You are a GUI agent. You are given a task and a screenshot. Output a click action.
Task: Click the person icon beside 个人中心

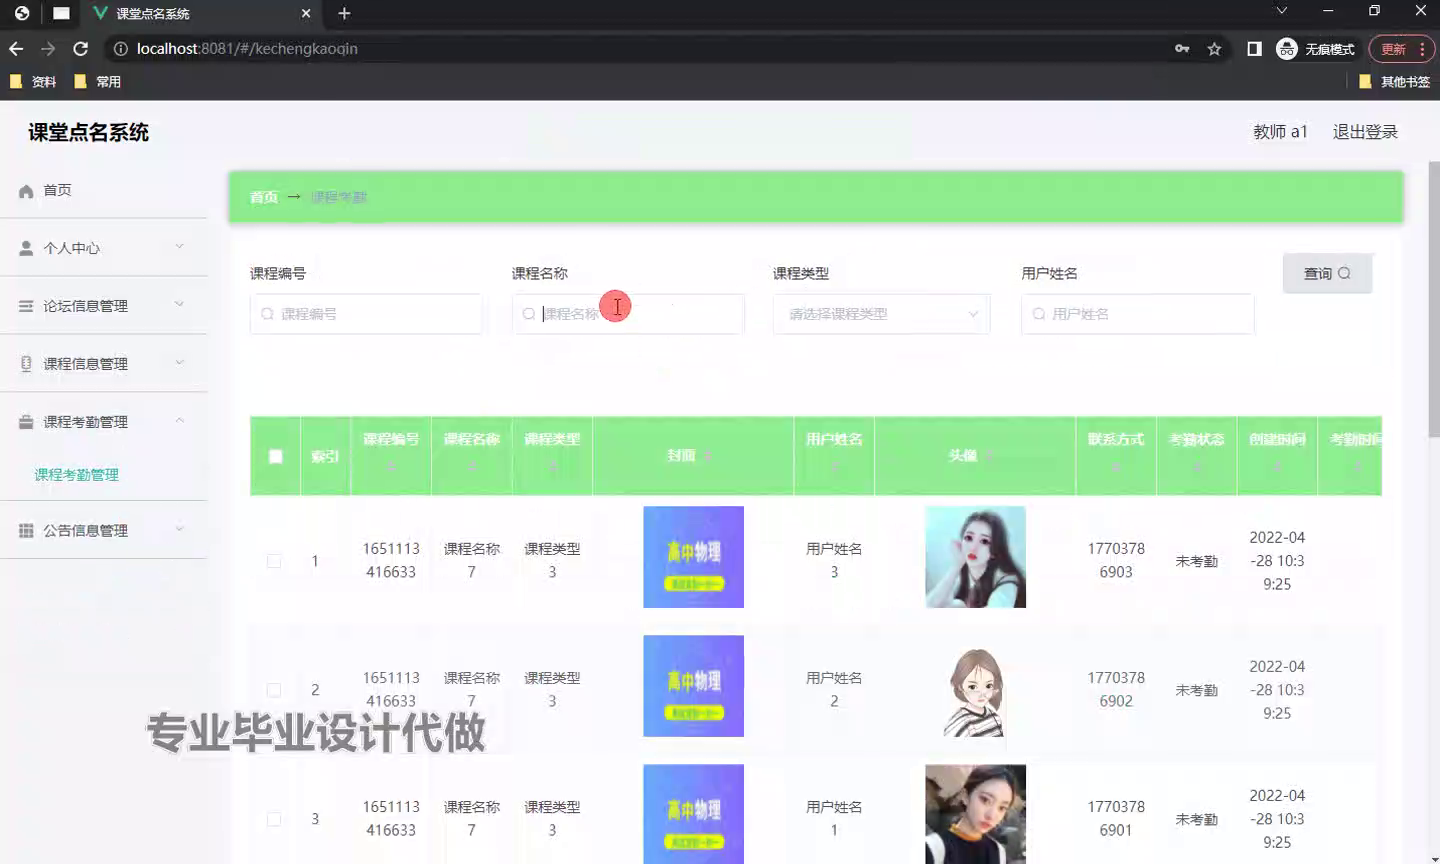26,248
